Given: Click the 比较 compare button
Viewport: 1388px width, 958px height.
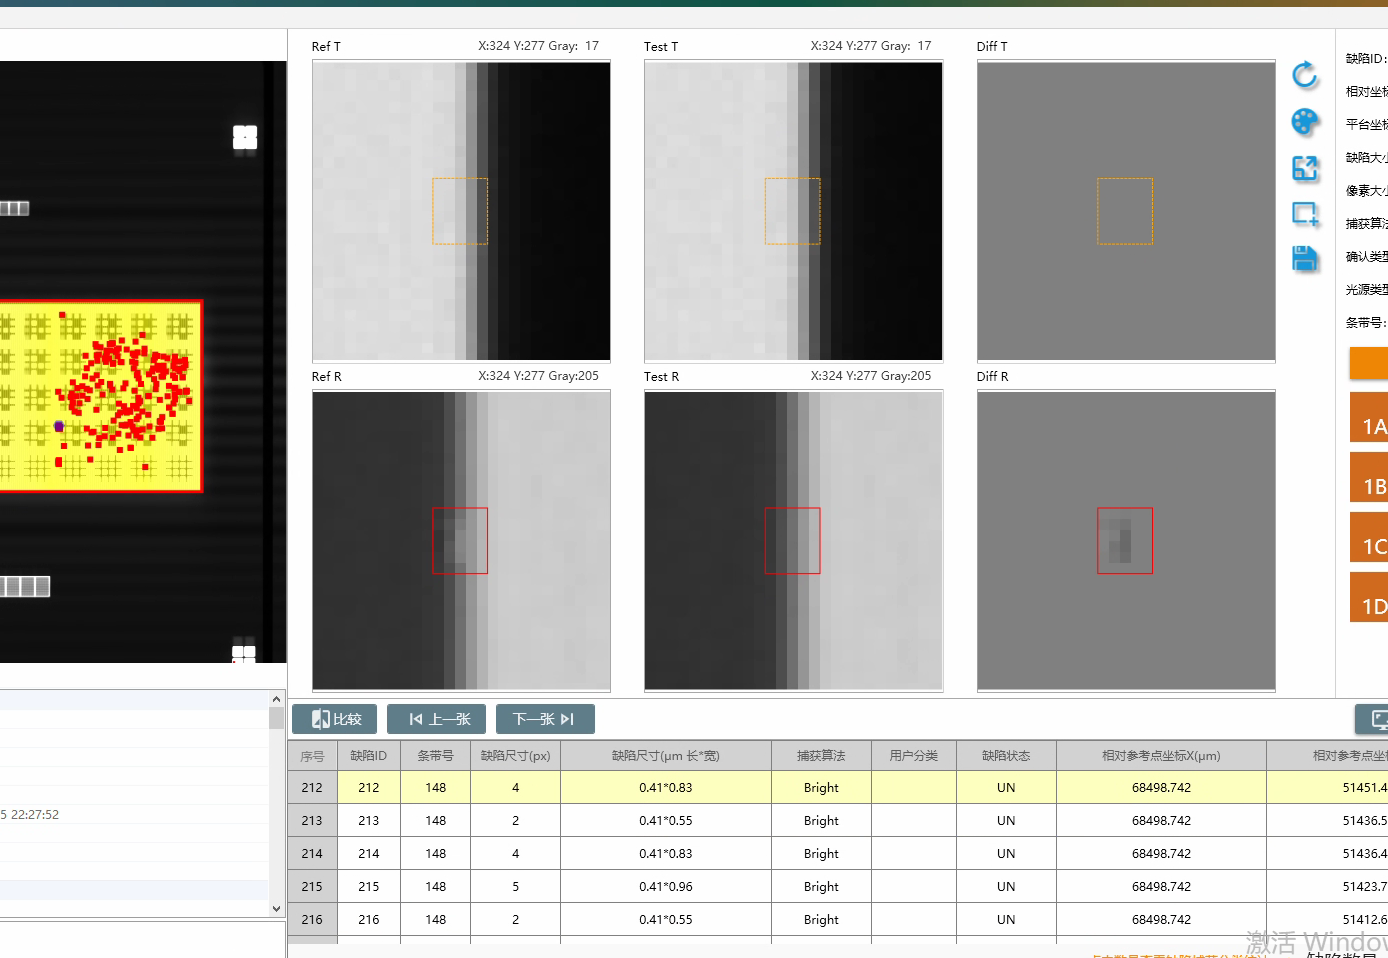Looking at the screenshot, I should click(335, 719).
